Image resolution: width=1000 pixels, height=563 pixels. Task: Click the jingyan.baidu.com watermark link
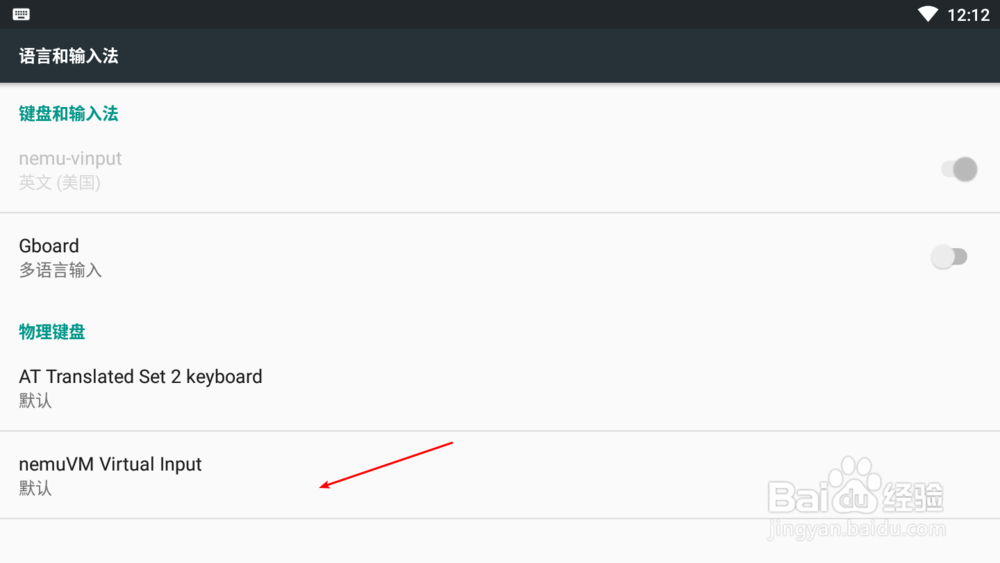pos(856,529)
